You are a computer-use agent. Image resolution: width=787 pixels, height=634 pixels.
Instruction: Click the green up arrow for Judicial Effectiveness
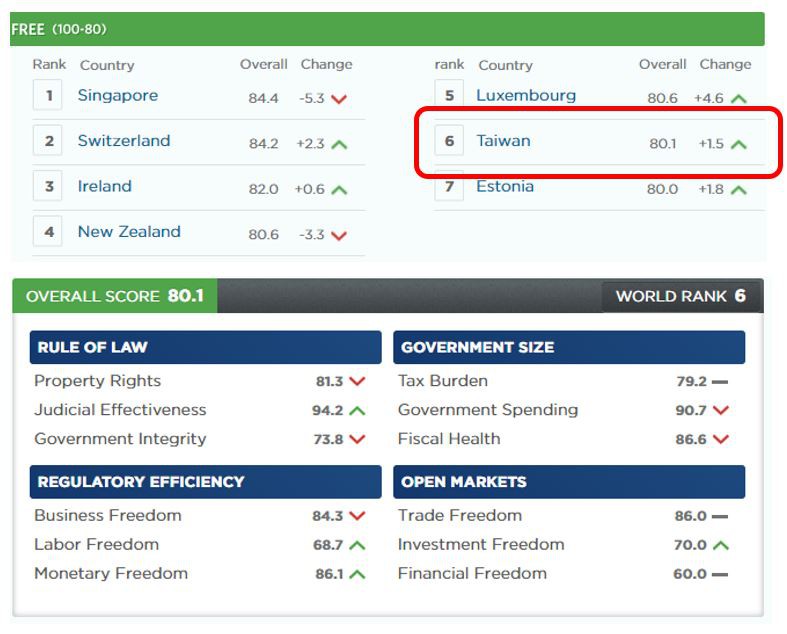point(358,410)
